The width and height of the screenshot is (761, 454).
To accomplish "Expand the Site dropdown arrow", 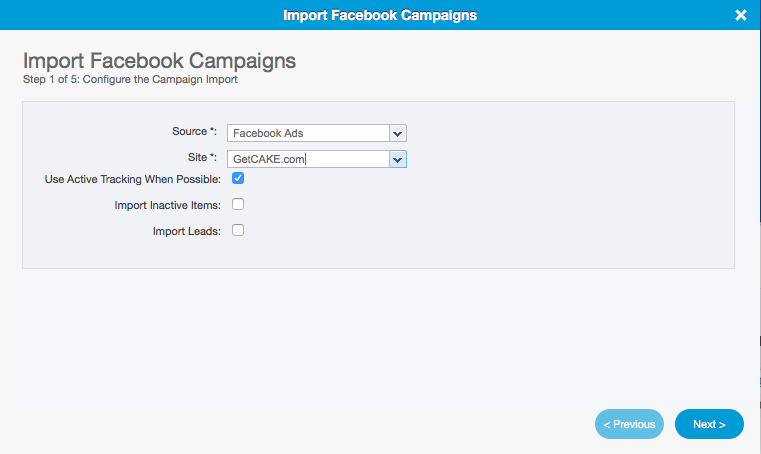I will pyautogui.click(x=397, y=158).
